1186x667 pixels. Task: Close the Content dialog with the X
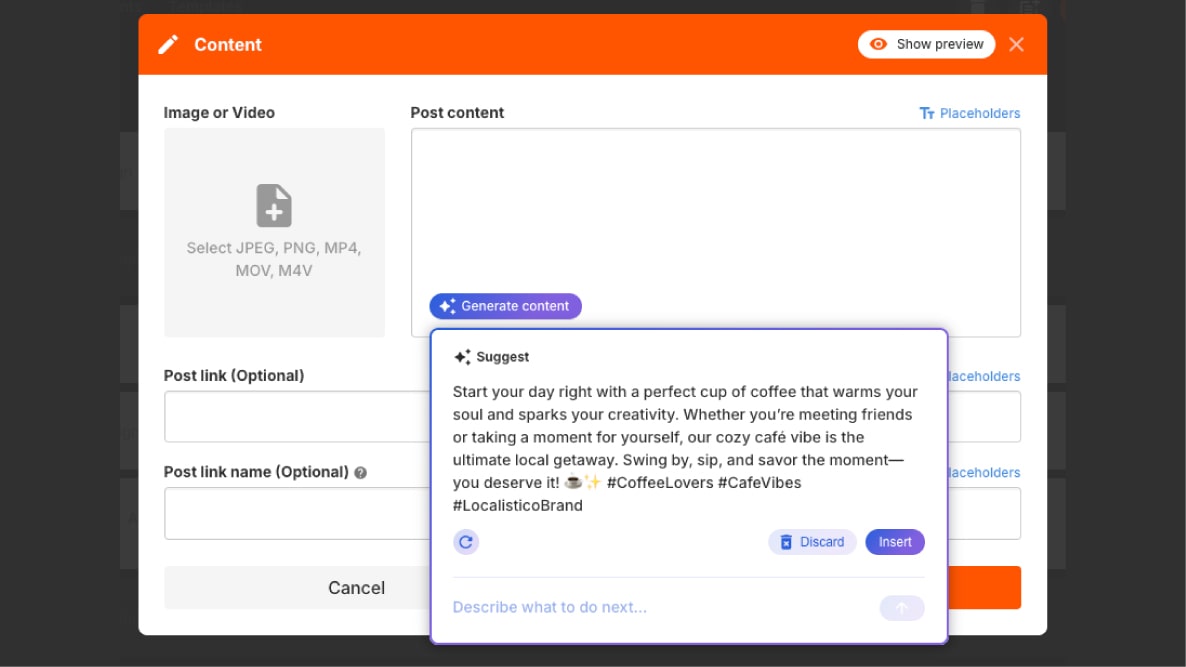pyautogui.click(x=1016, y=44)
